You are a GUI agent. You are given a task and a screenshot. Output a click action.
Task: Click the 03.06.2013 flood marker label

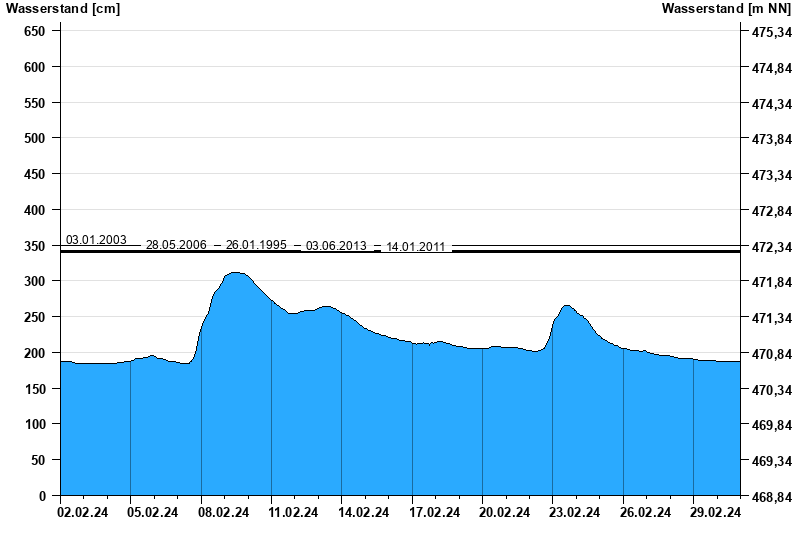336,246
